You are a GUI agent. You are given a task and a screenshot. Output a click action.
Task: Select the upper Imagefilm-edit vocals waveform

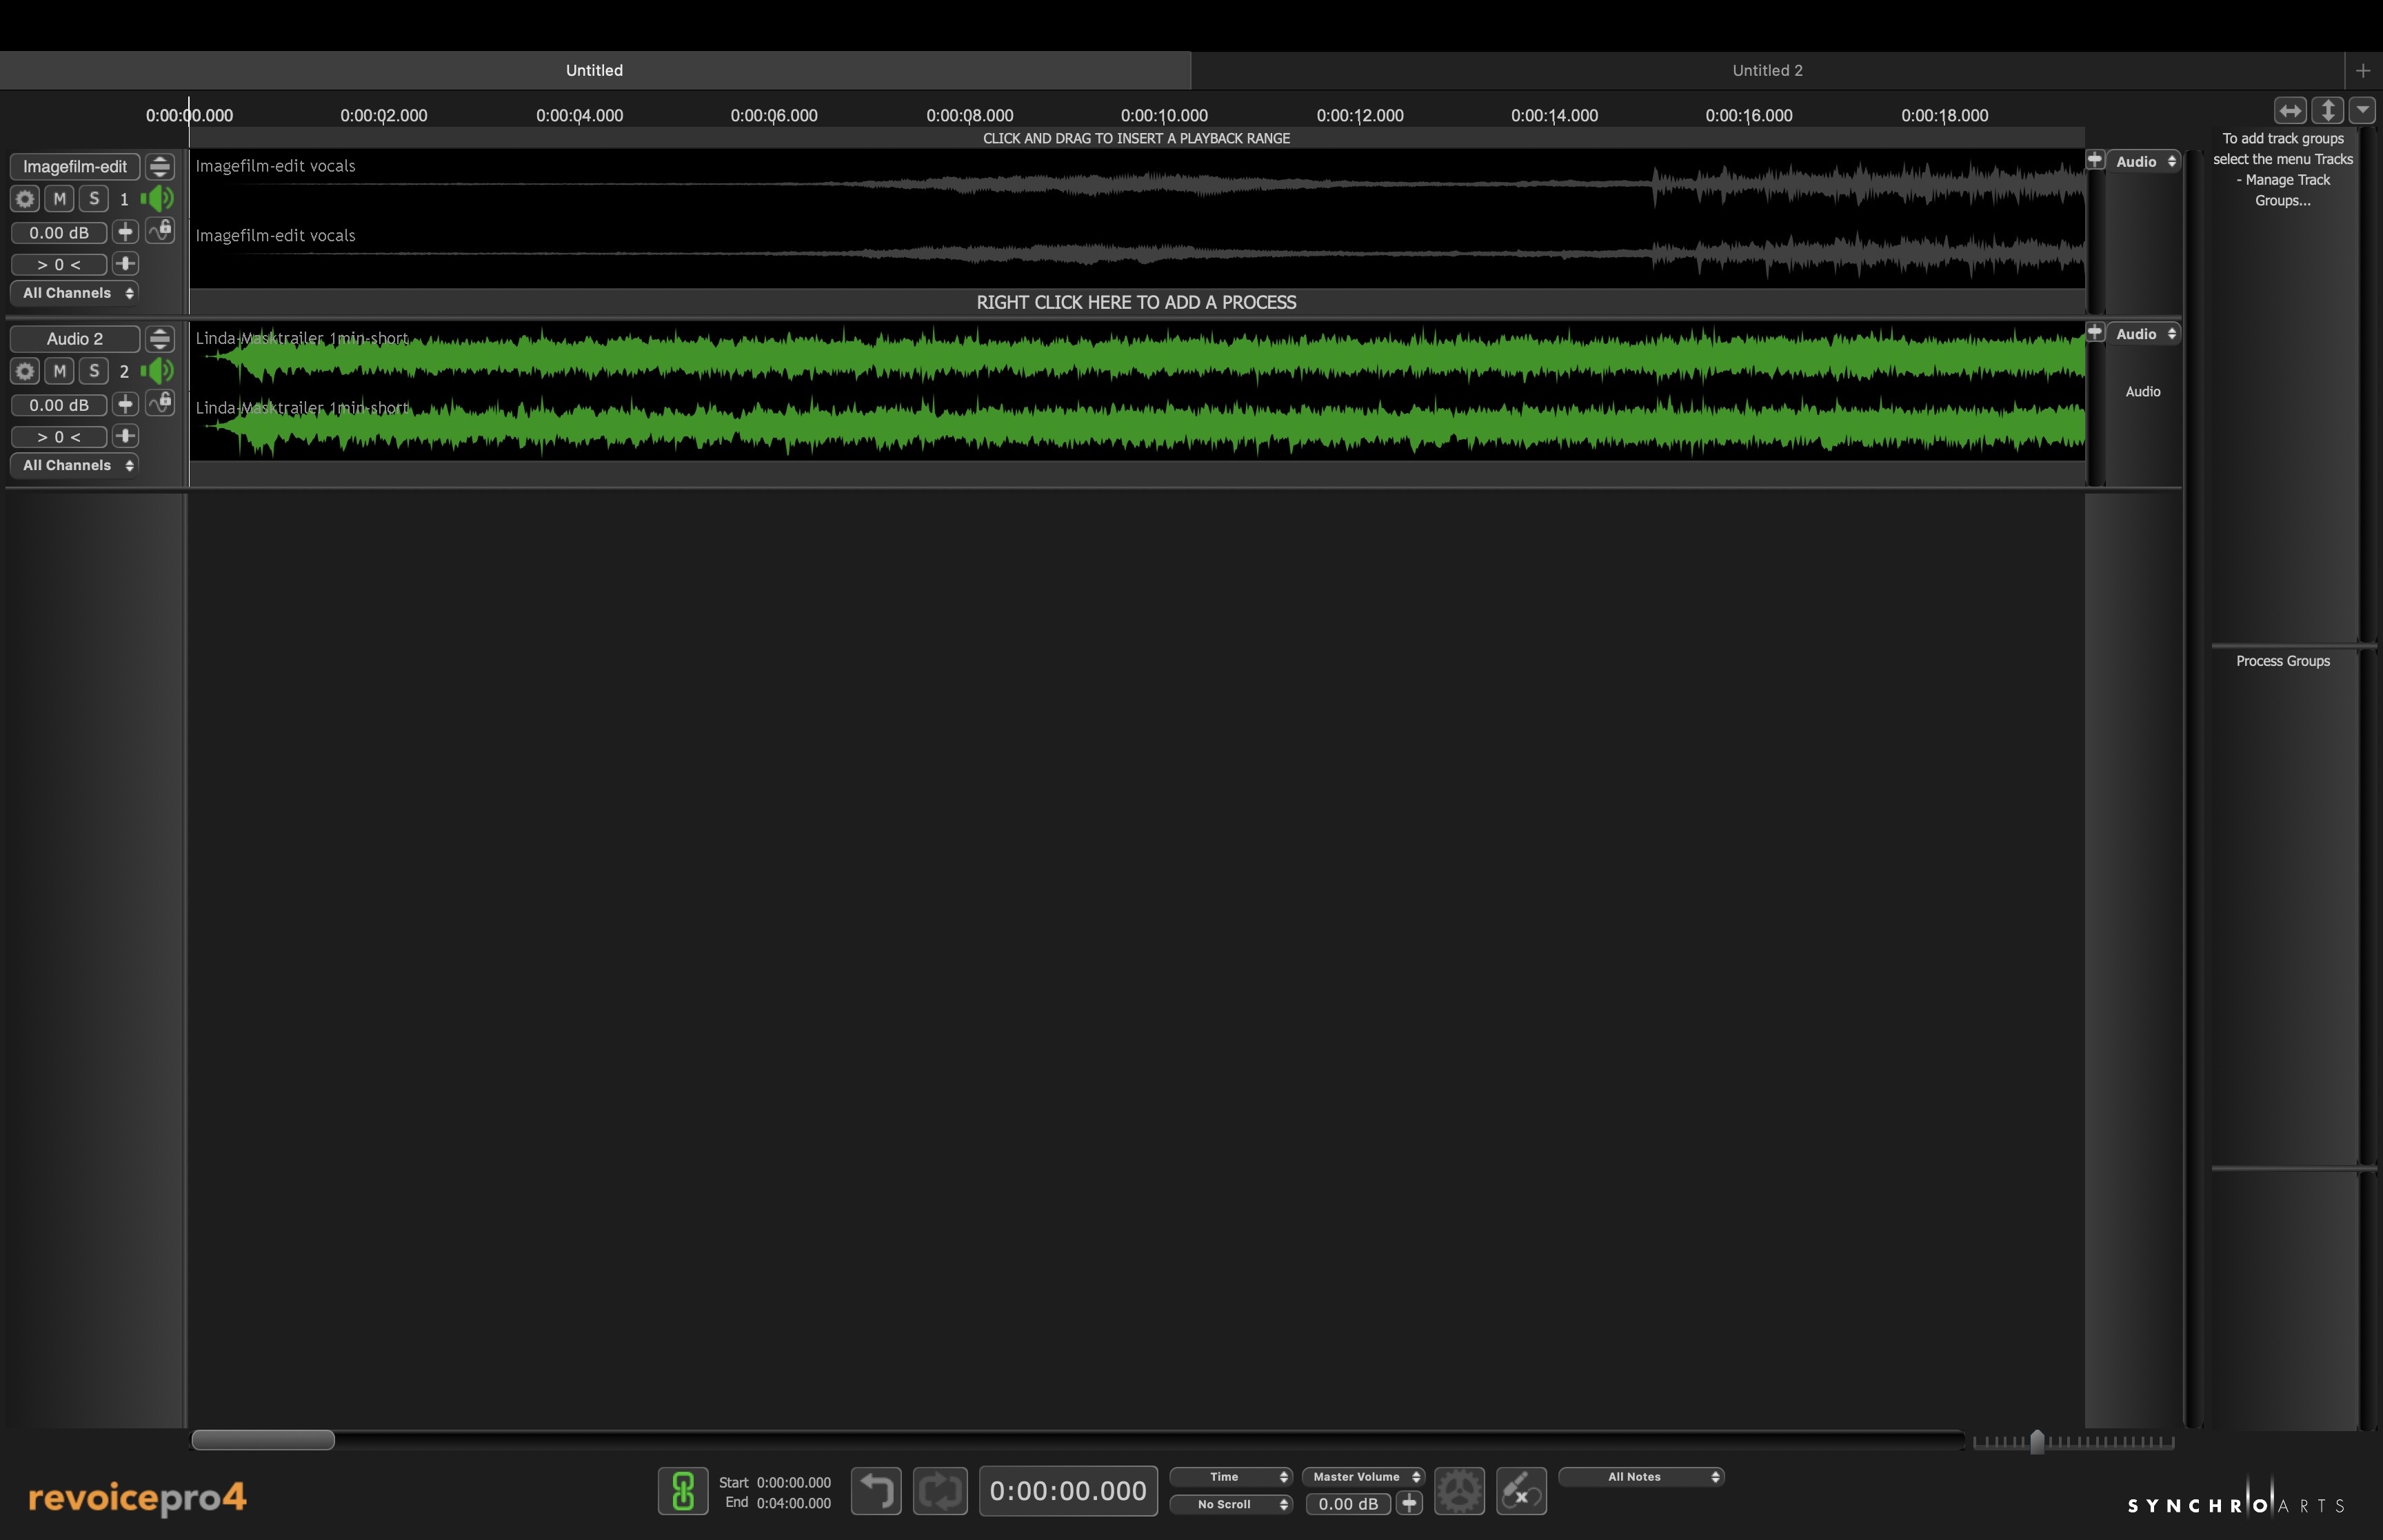click(x=1137, y=184)
